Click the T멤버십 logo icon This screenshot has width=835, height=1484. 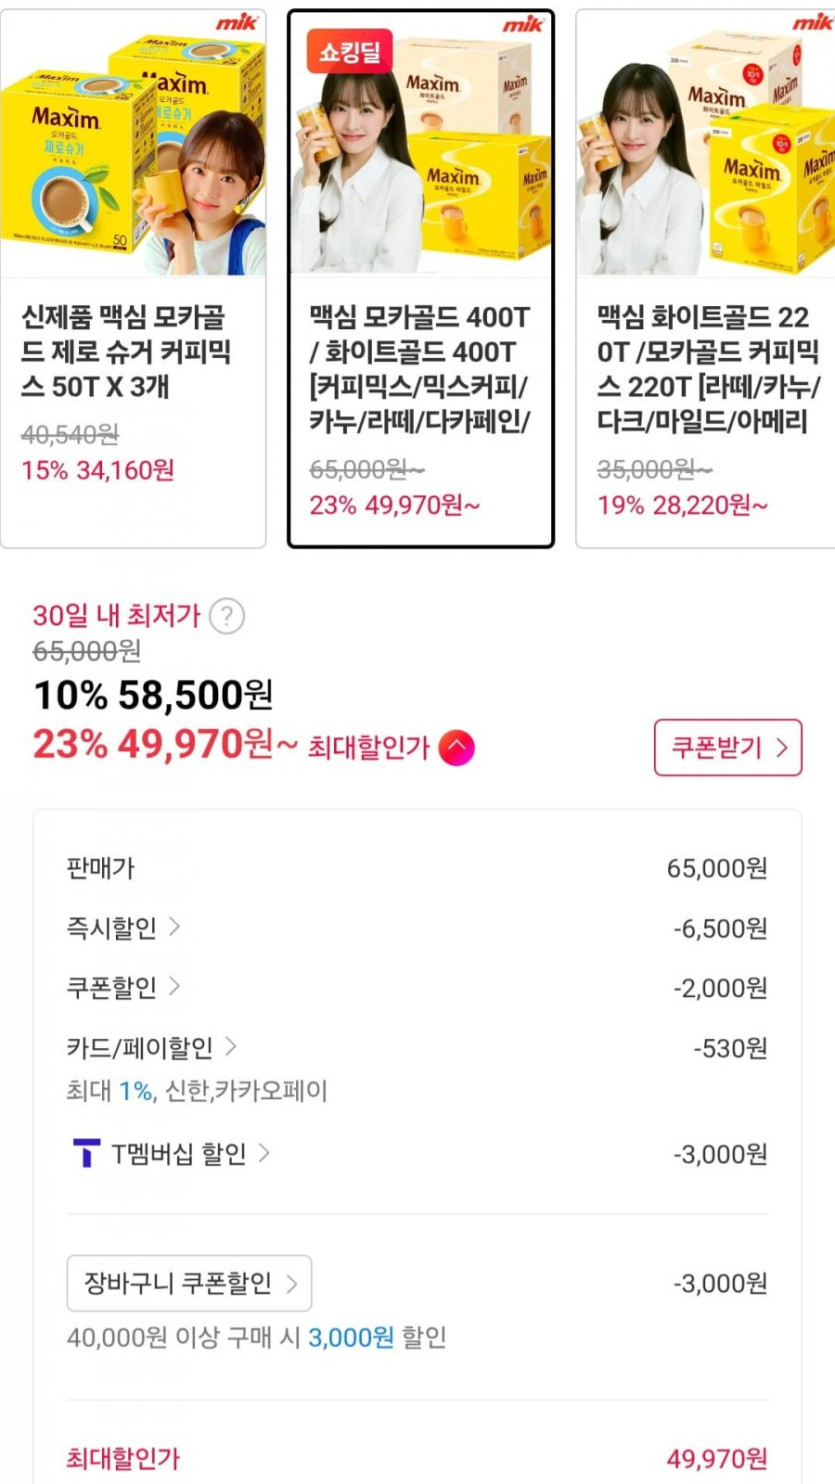[x=87, y=1153]
